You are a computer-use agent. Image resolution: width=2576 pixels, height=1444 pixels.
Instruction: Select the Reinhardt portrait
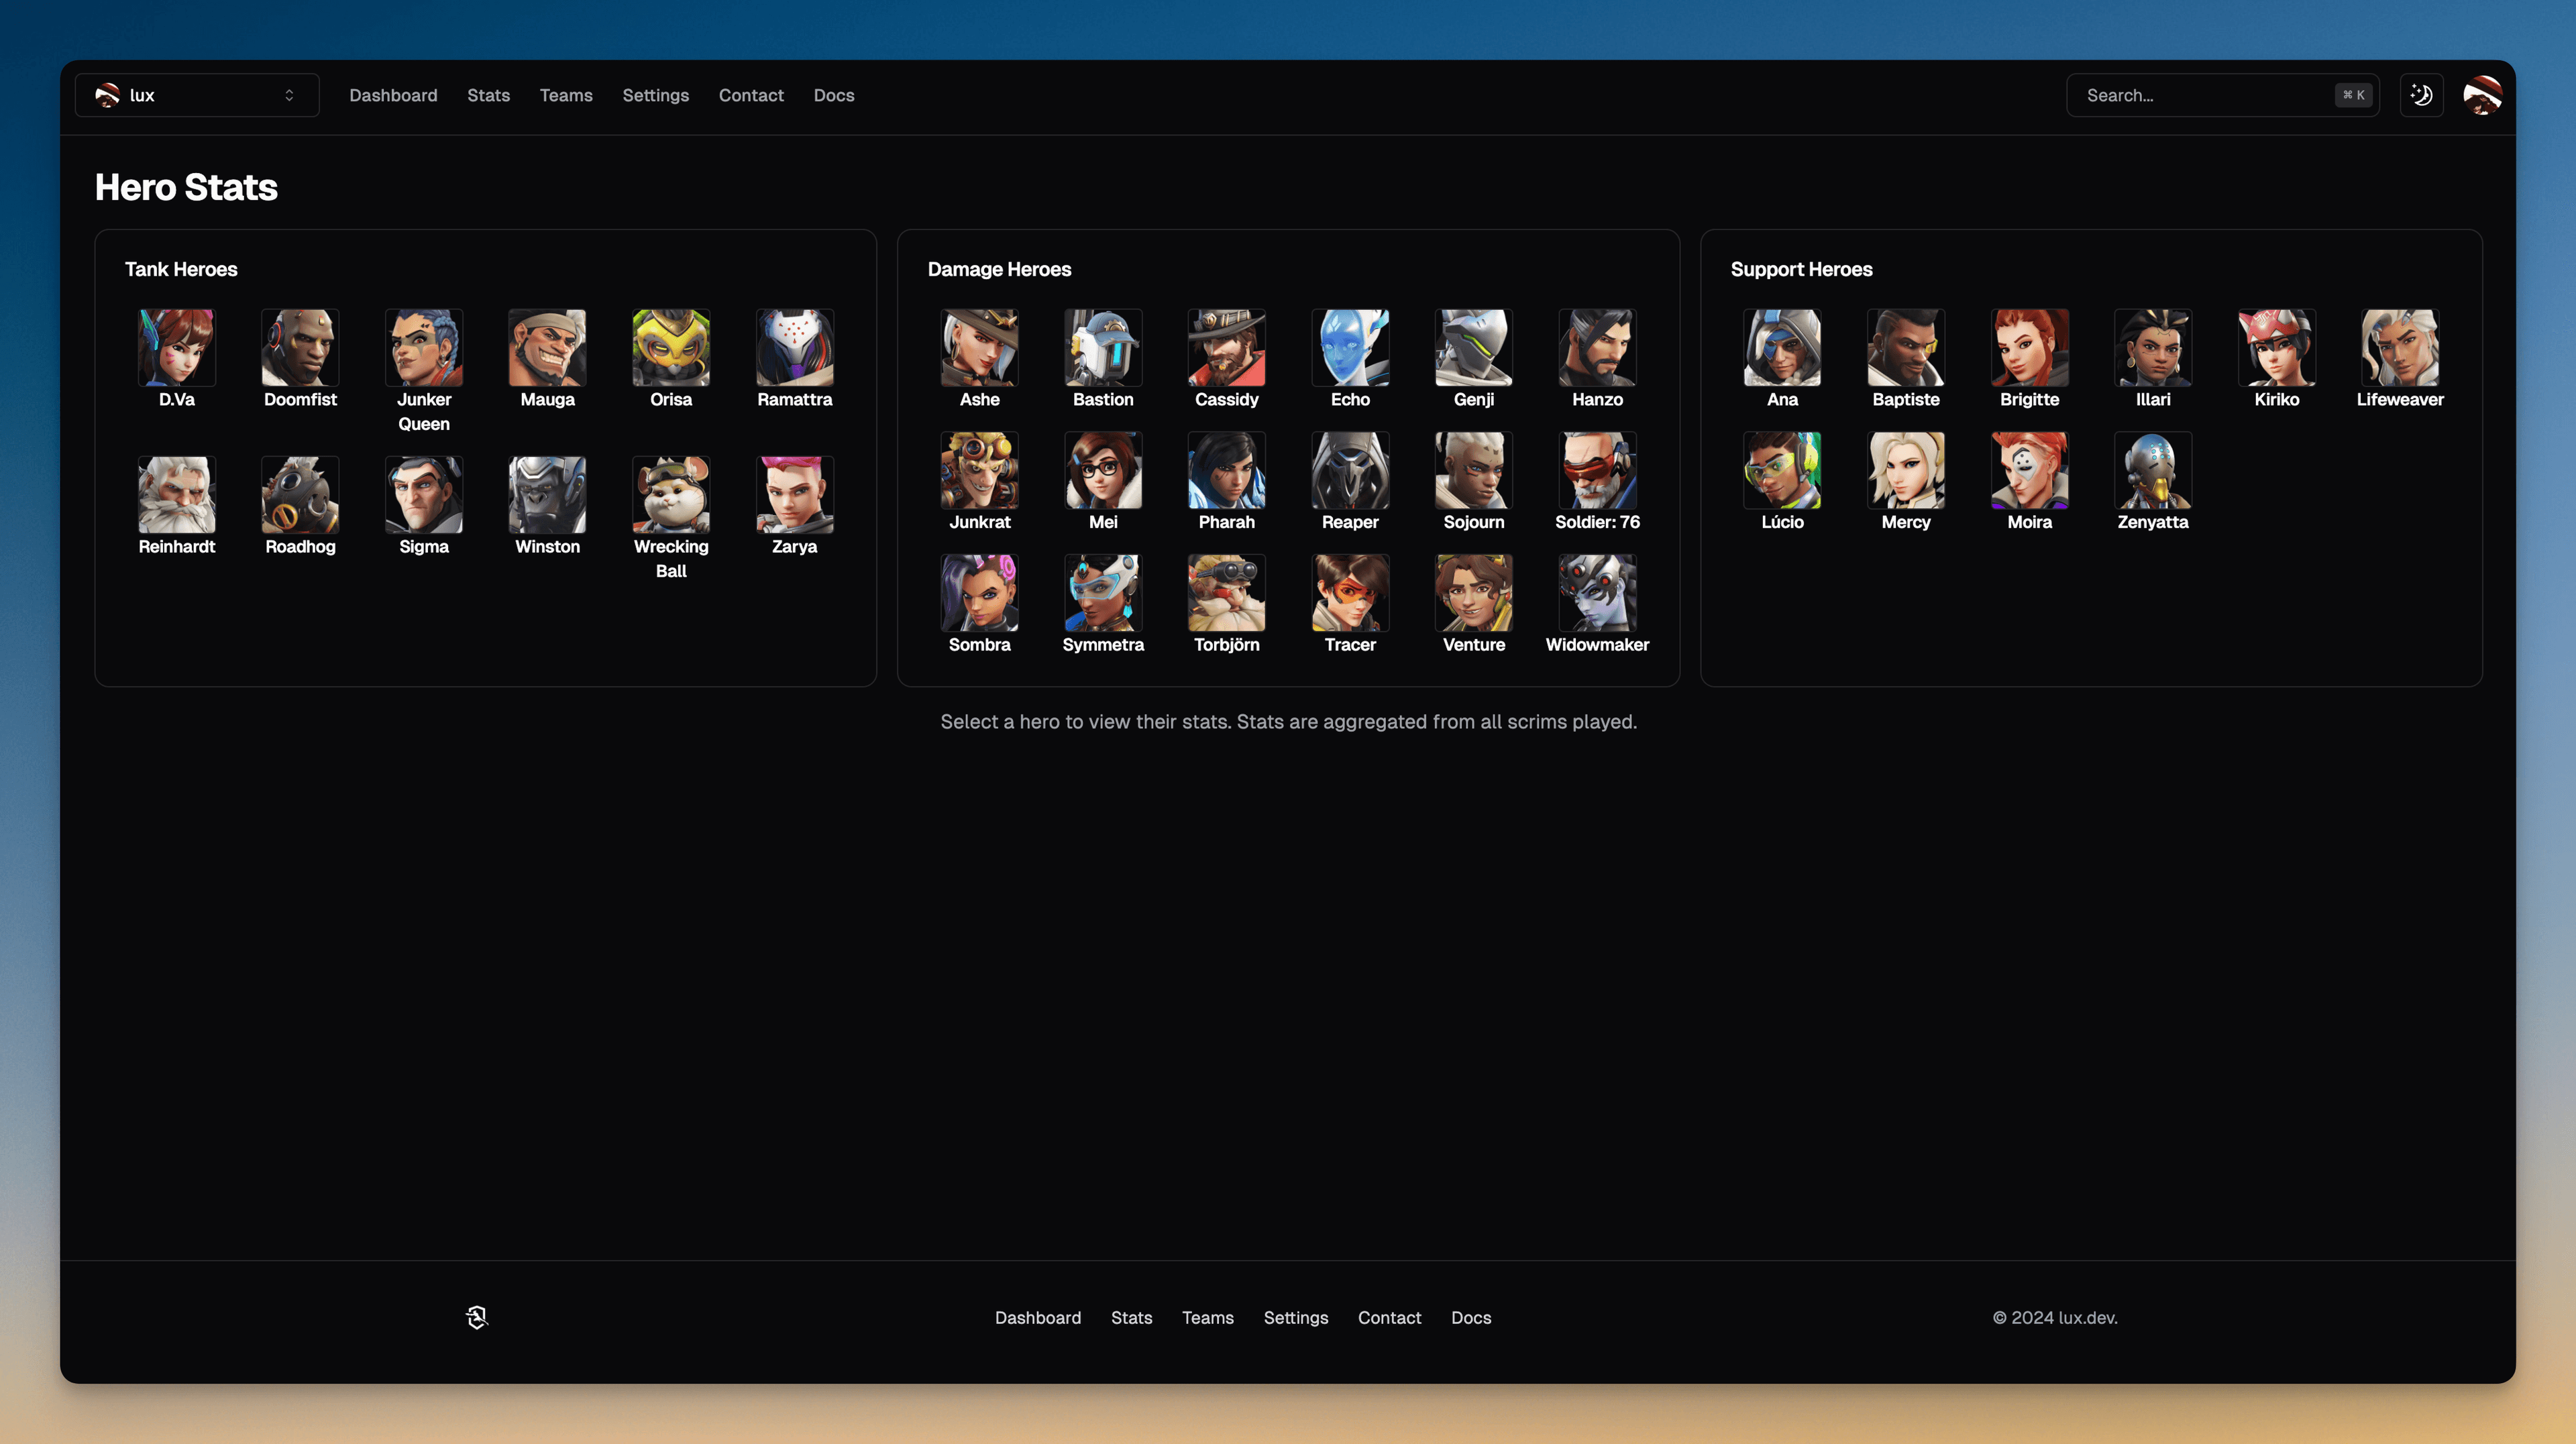[176, 494]
